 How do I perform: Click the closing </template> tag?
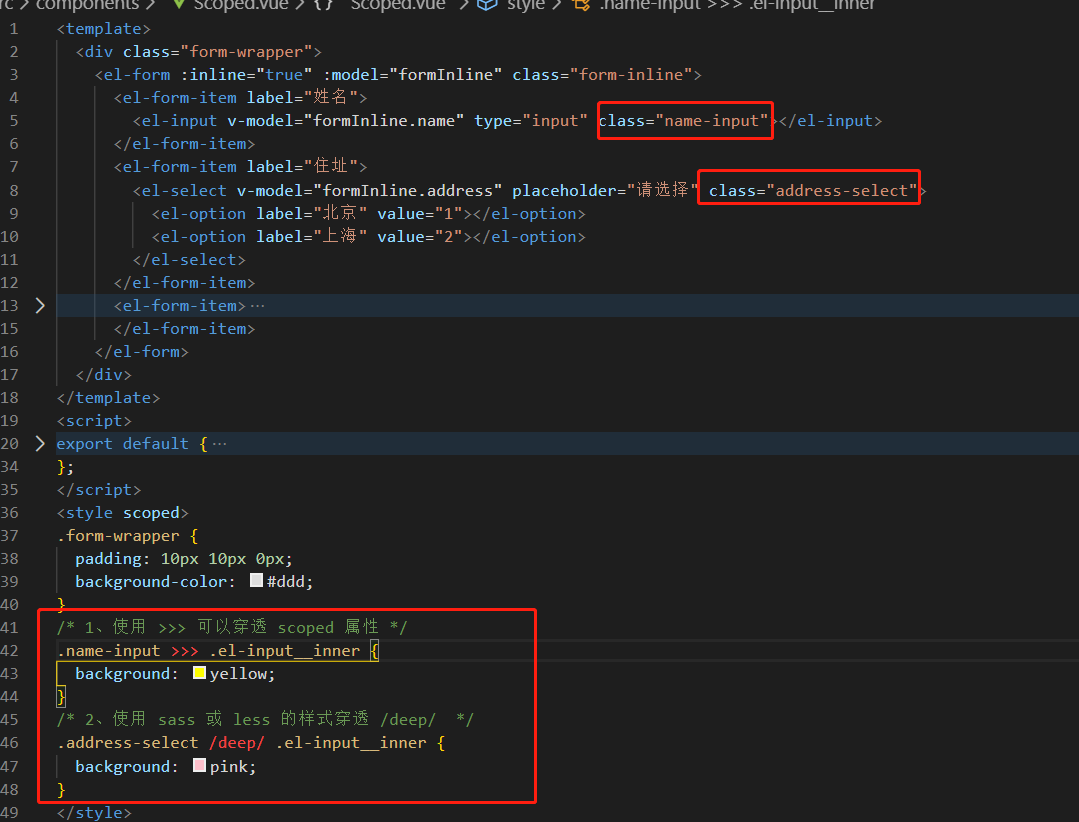click(x=108, y=398)
